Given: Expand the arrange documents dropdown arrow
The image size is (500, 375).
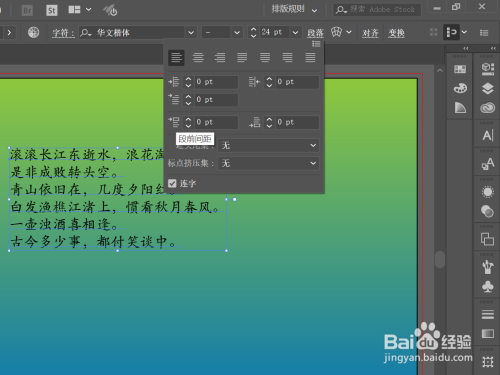Looking at the screenshot, I should pos(89,10).
